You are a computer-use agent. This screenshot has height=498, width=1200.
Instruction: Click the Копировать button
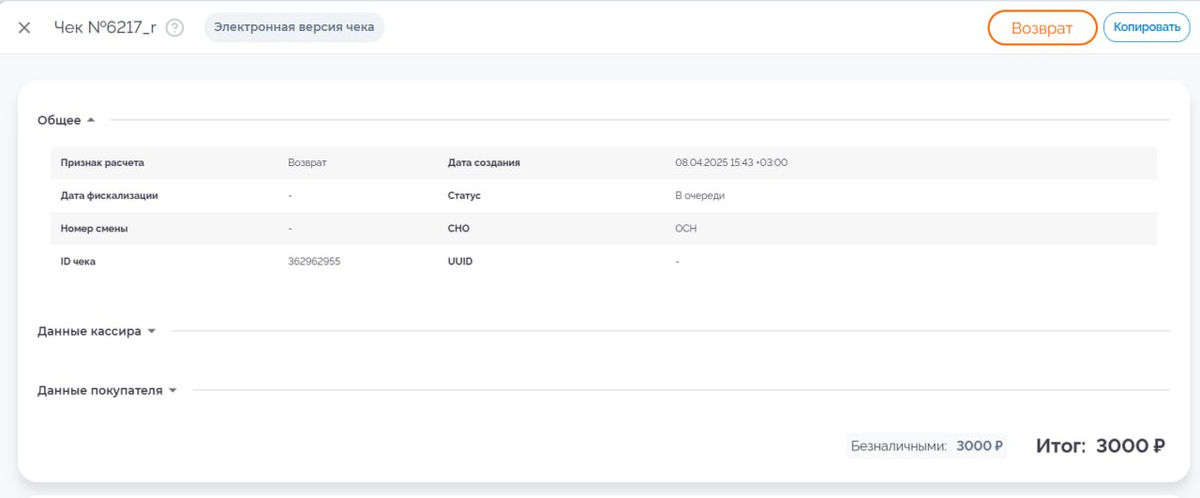click(x=1146, y=28)
